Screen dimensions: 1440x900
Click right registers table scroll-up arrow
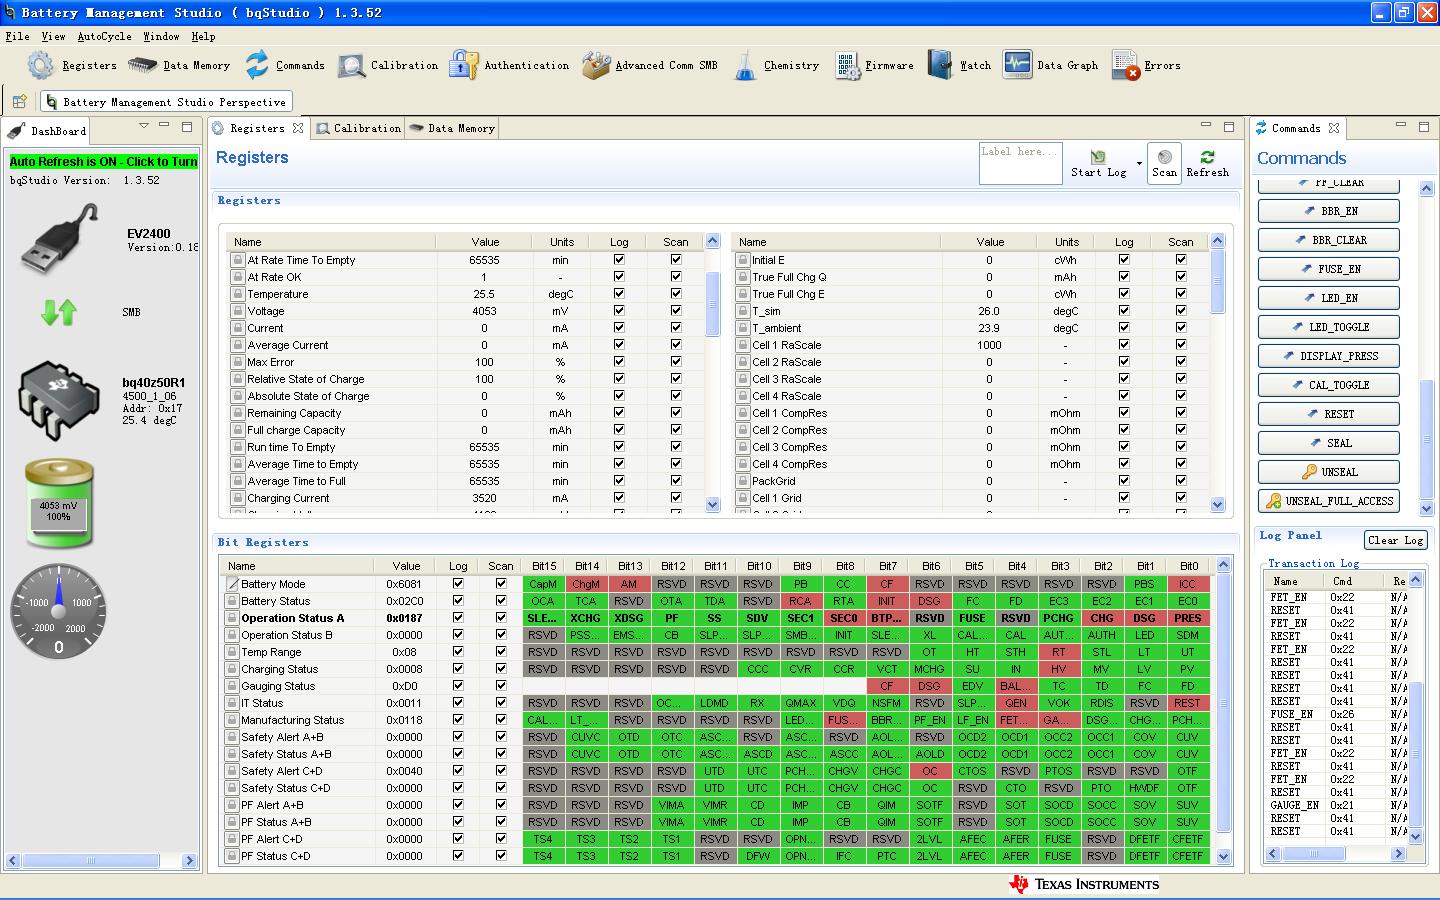[1217, 241]
